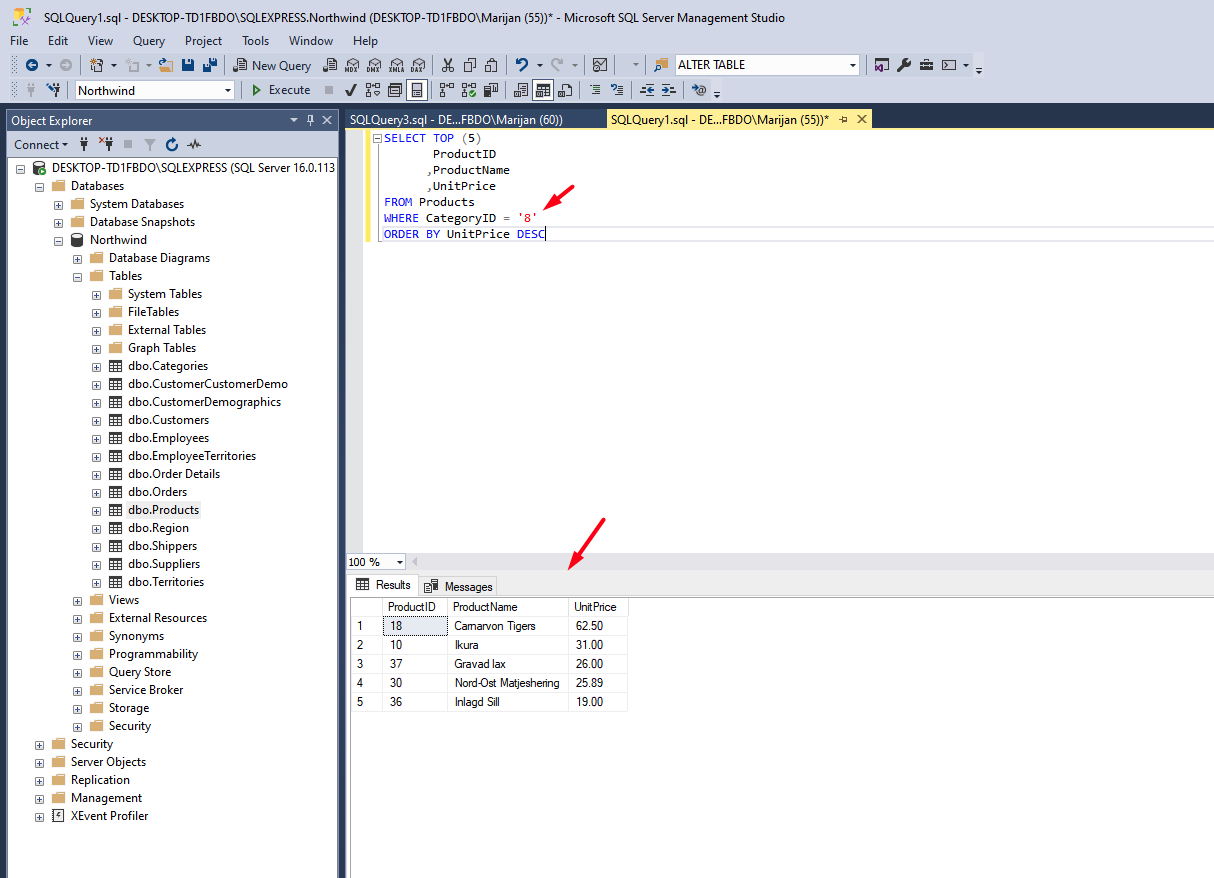Click the Activity Monitor icon in main toolbar
1214x878 pixels.
(x=600, y=65)
